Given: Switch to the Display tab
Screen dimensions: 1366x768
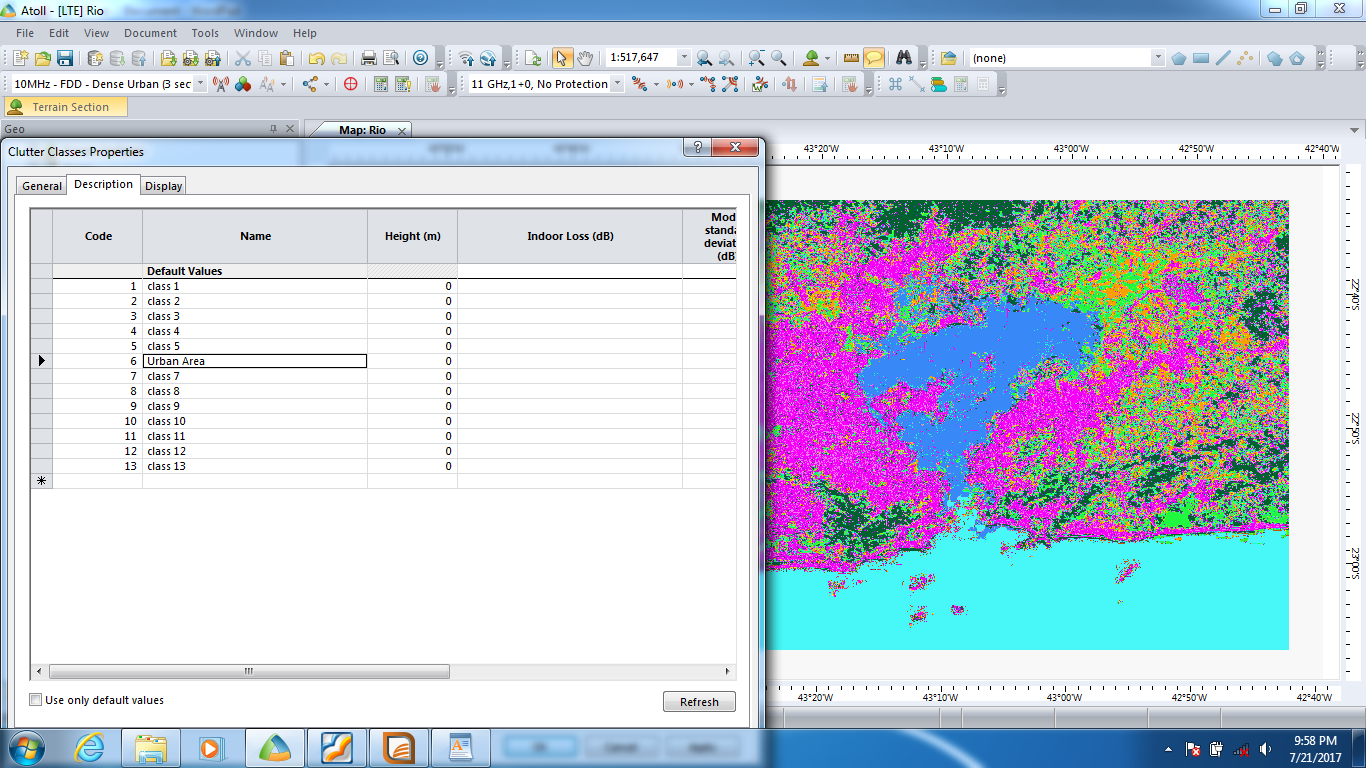Looking at the screenshot, I should pos(163,185).
